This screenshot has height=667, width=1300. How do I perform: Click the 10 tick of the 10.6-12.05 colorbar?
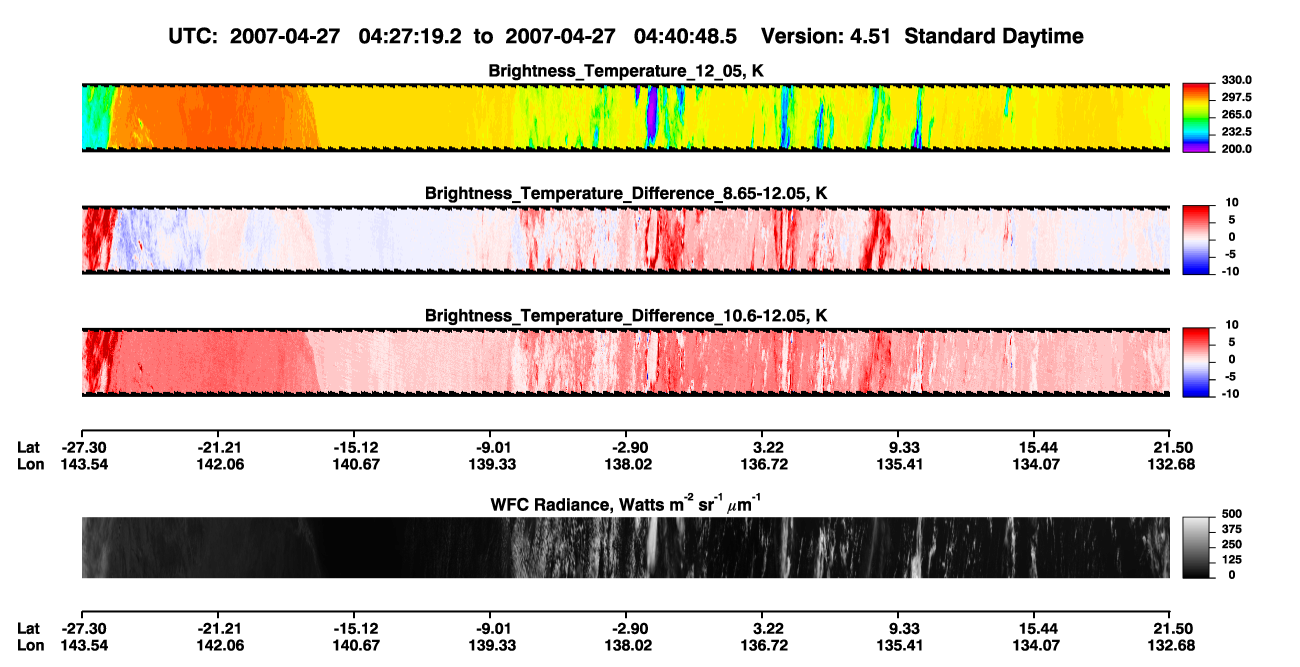[x=1230, y=325]
